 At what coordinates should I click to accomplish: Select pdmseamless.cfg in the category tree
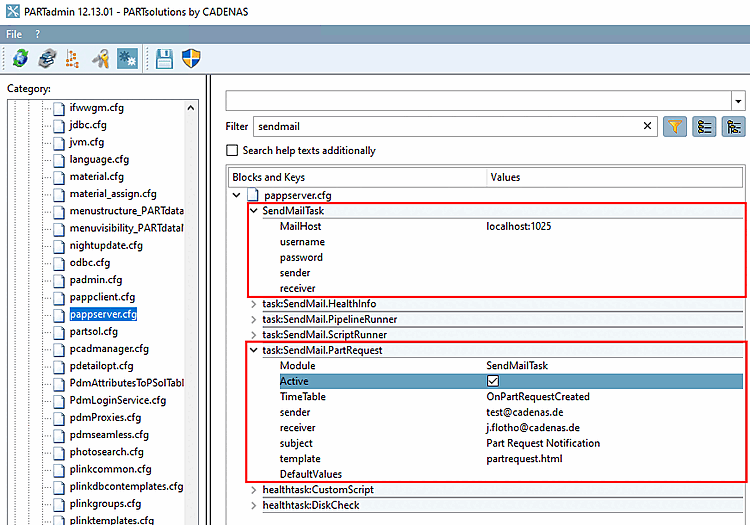point(109,435)
